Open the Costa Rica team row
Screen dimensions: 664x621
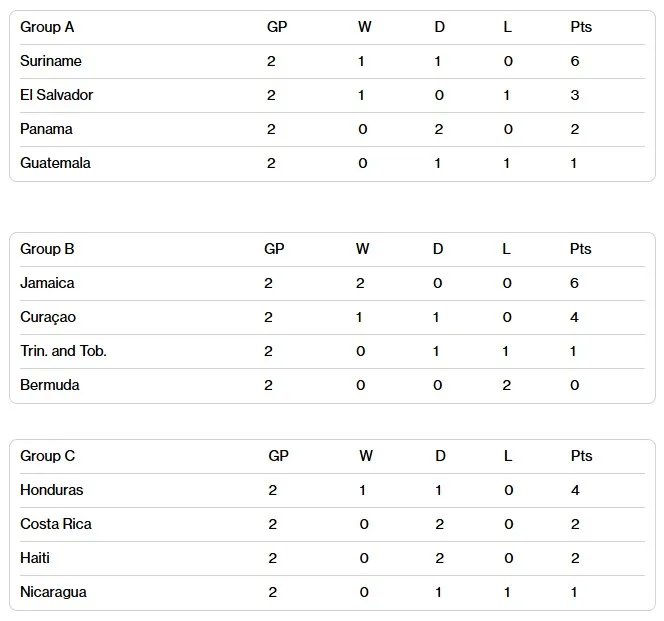(x=56, y=524)
